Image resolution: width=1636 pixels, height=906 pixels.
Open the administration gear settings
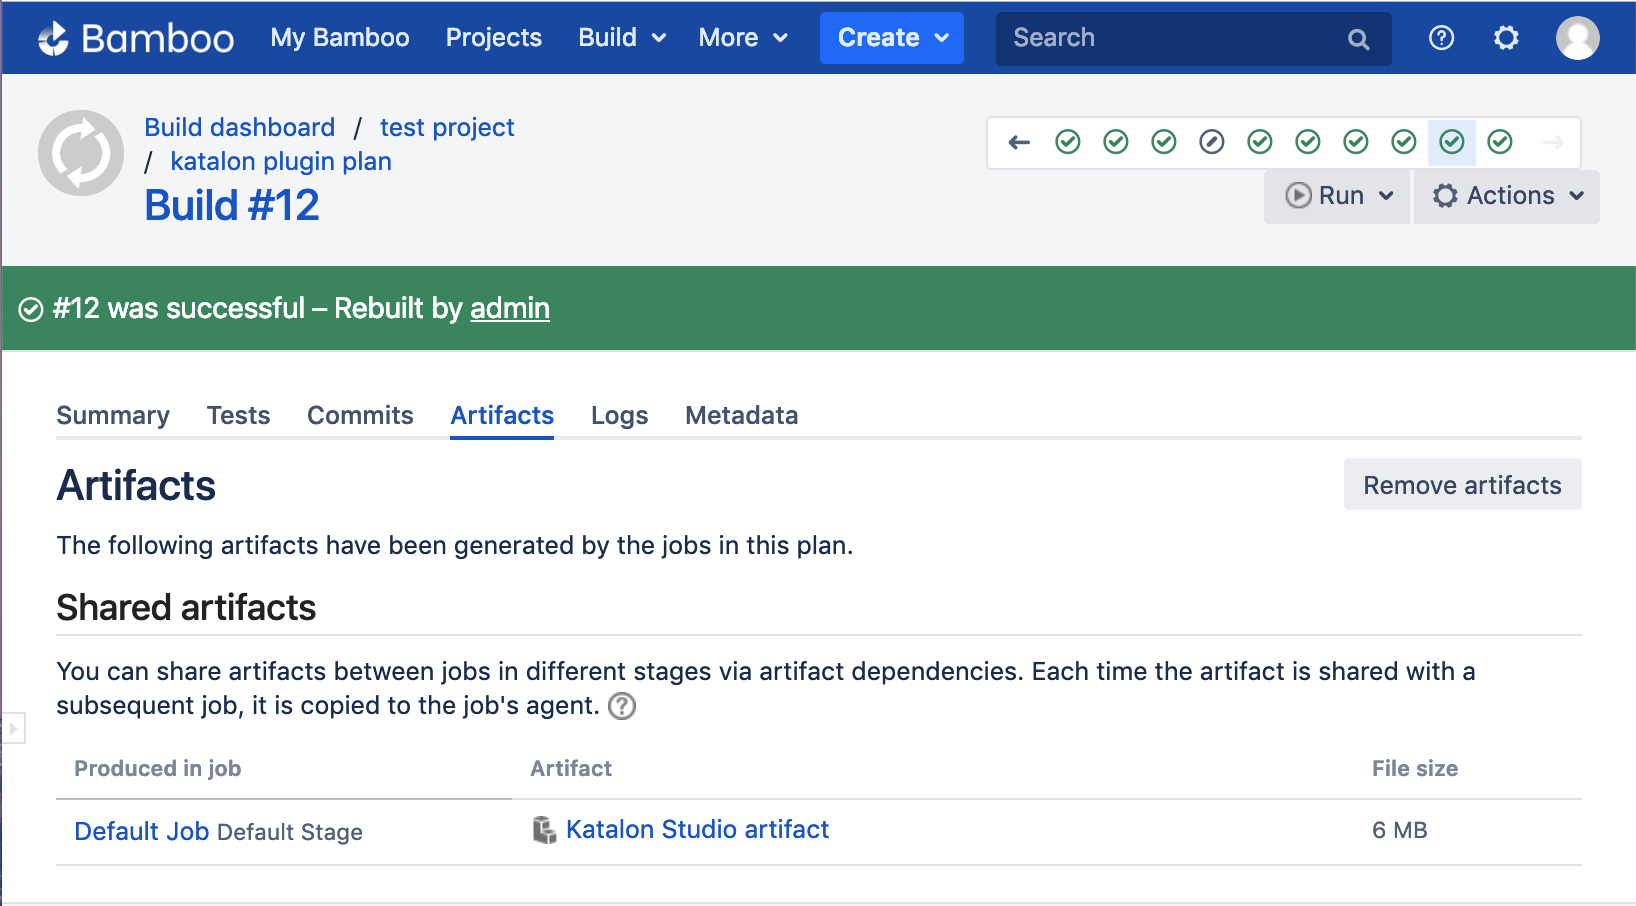pyautogui.click(x=1506, y=38)
